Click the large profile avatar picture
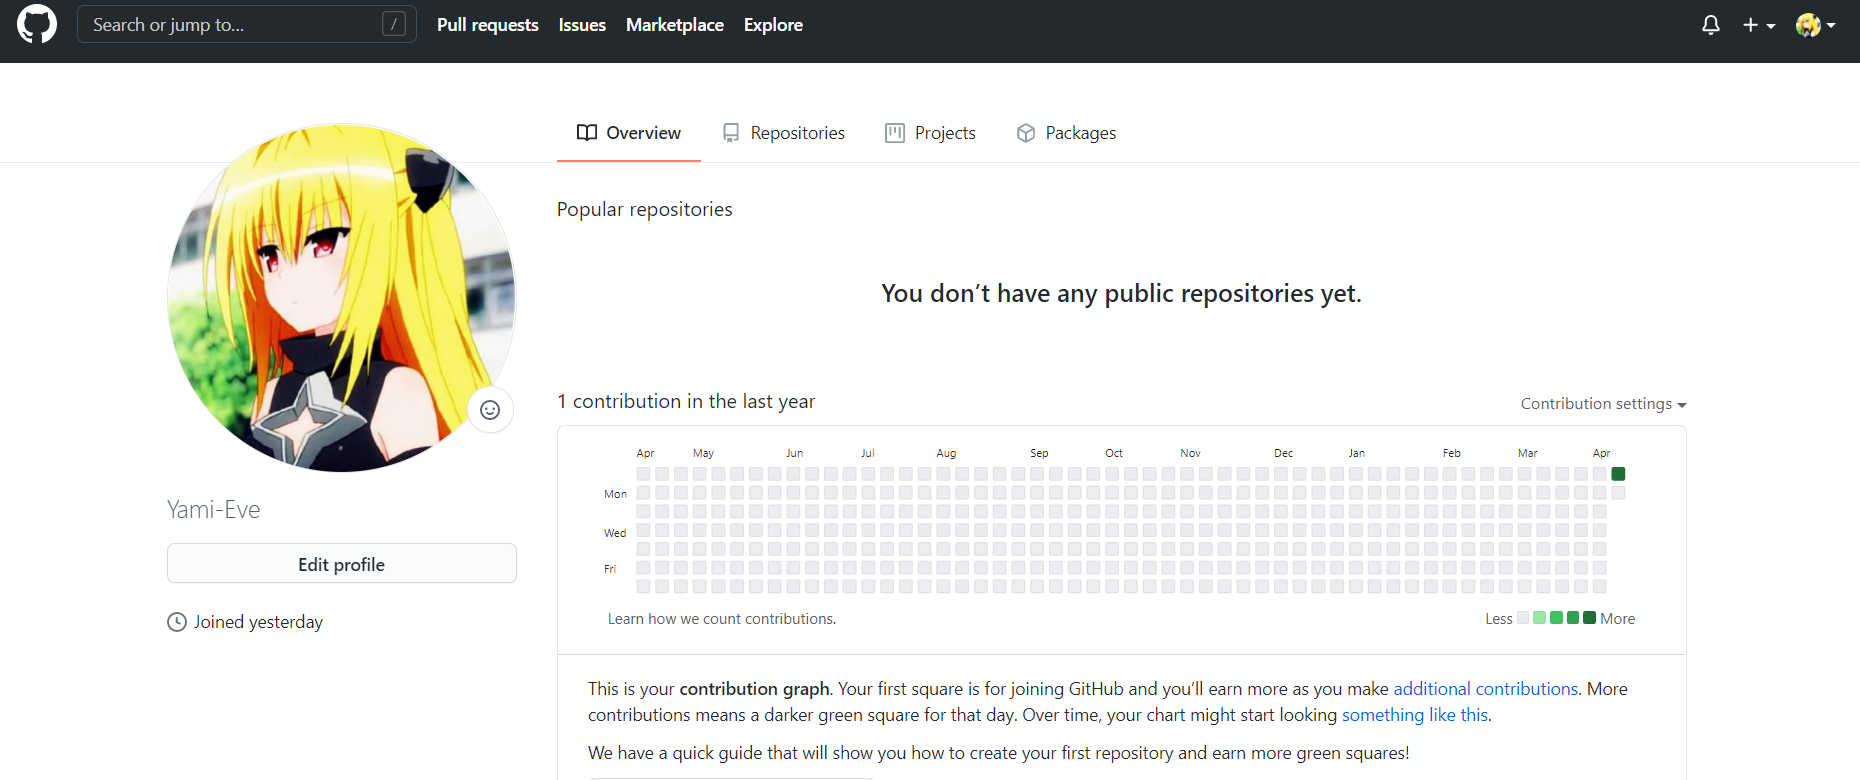Screen dimensions: 1860x780 pyautogui.click(x=342, y=298)
